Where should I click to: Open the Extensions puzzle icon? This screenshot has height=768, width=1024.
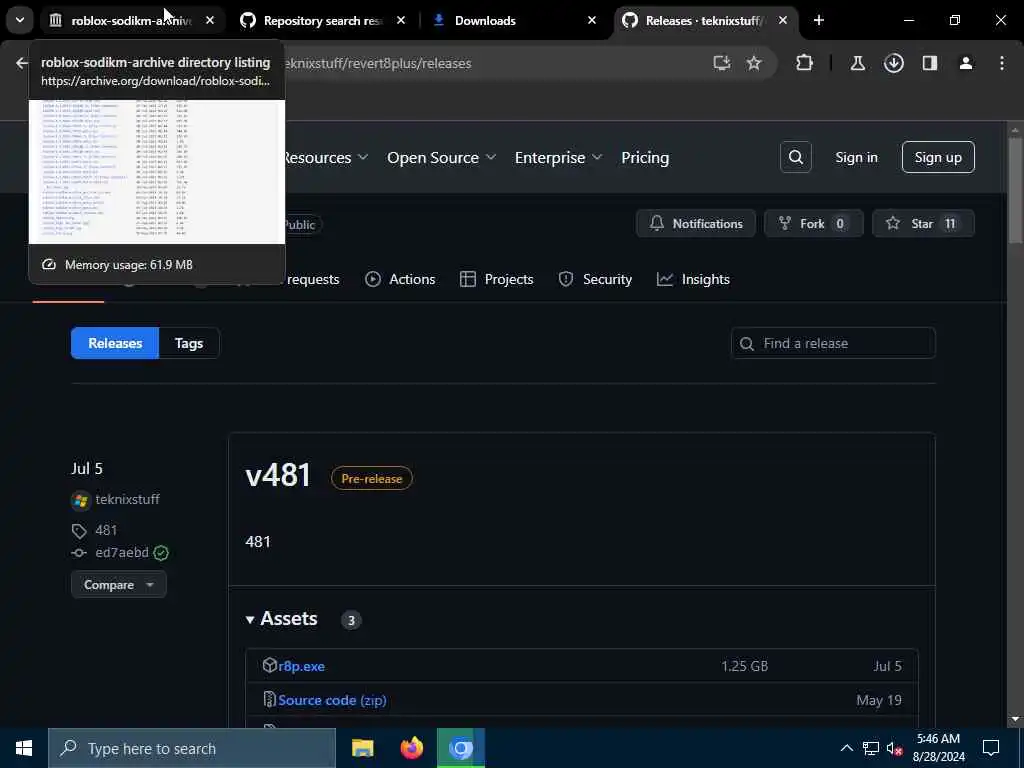(805, 63)
